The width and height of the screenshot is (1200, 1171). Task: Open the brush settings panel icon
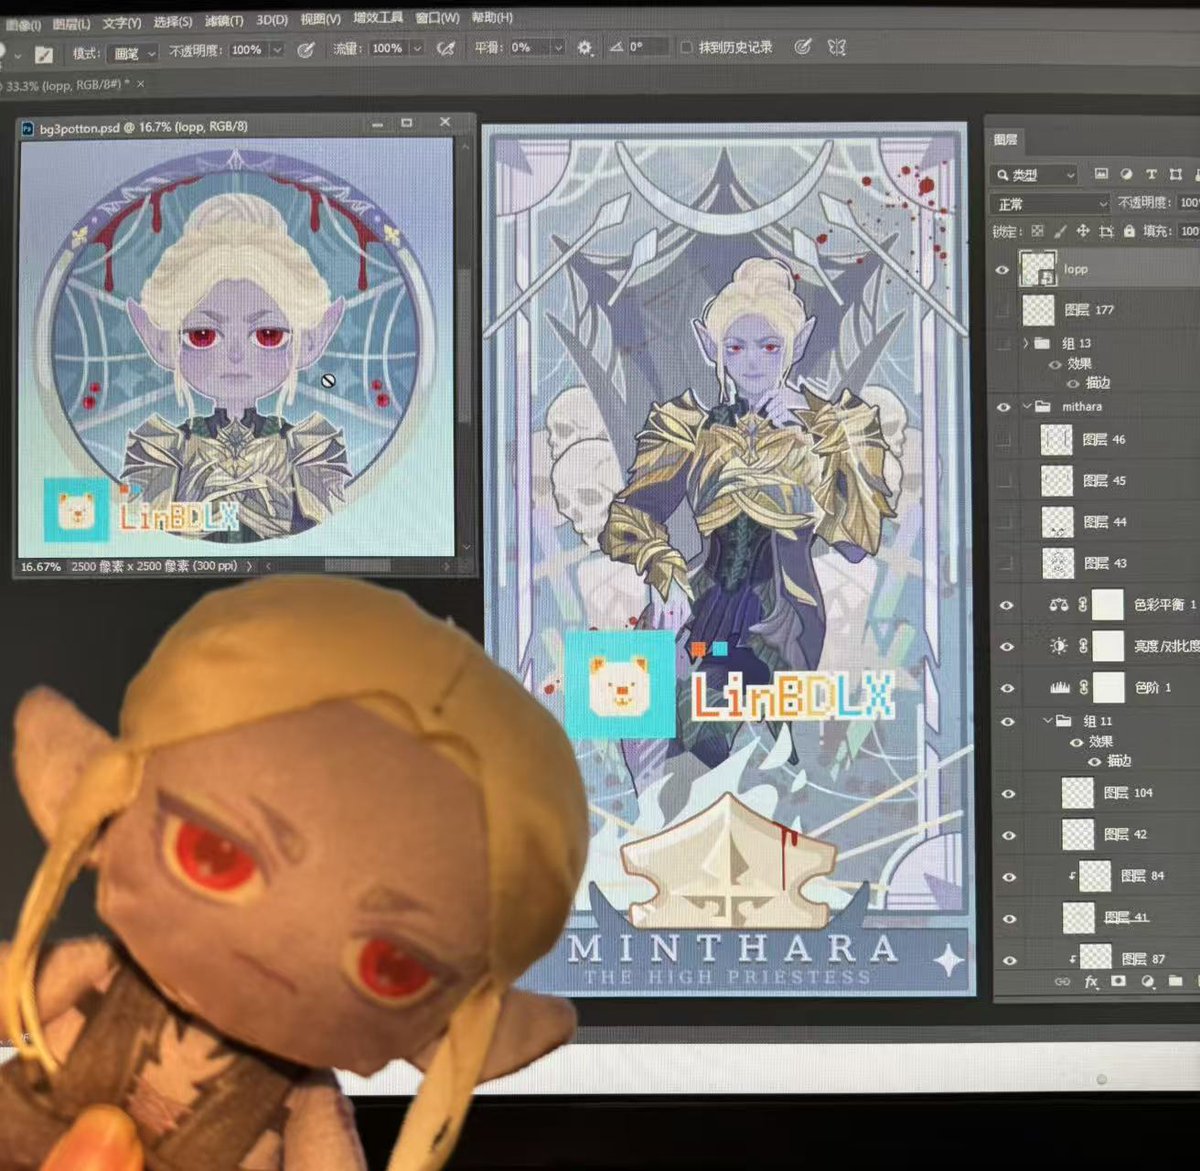pos(44,54)
